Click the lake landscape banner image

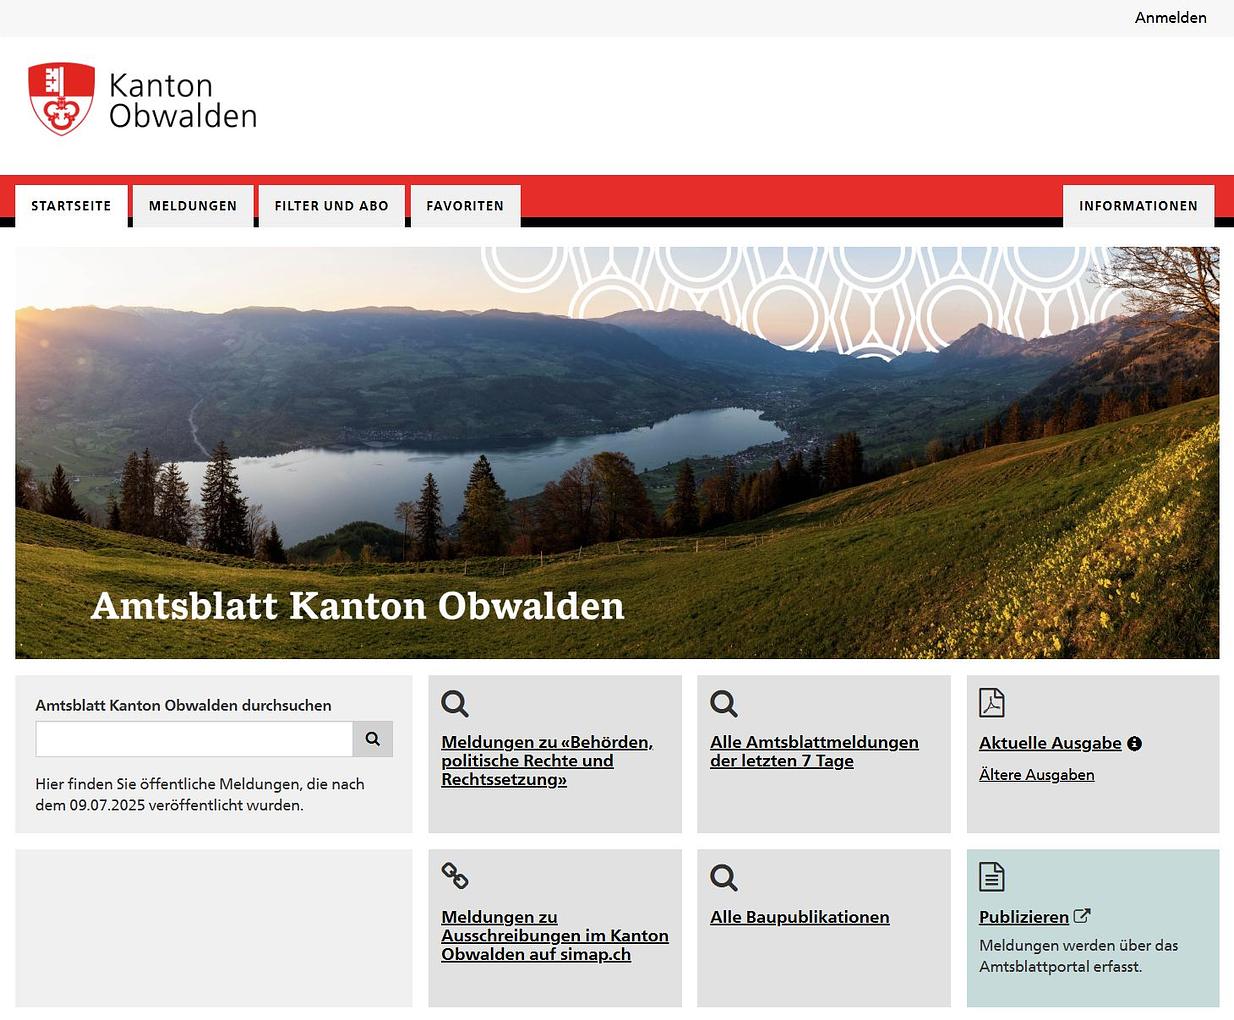point(617,452)
